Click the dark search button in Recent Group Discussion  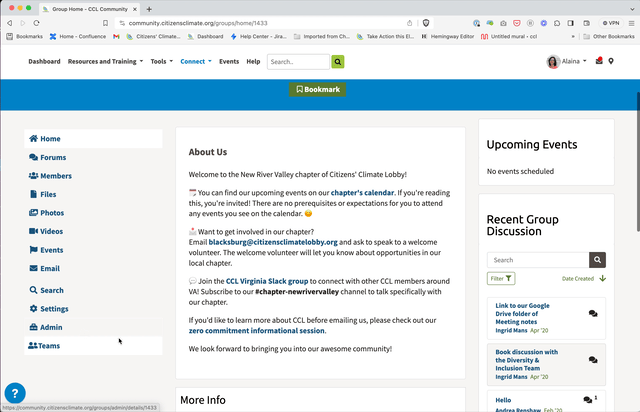(597, 260)
